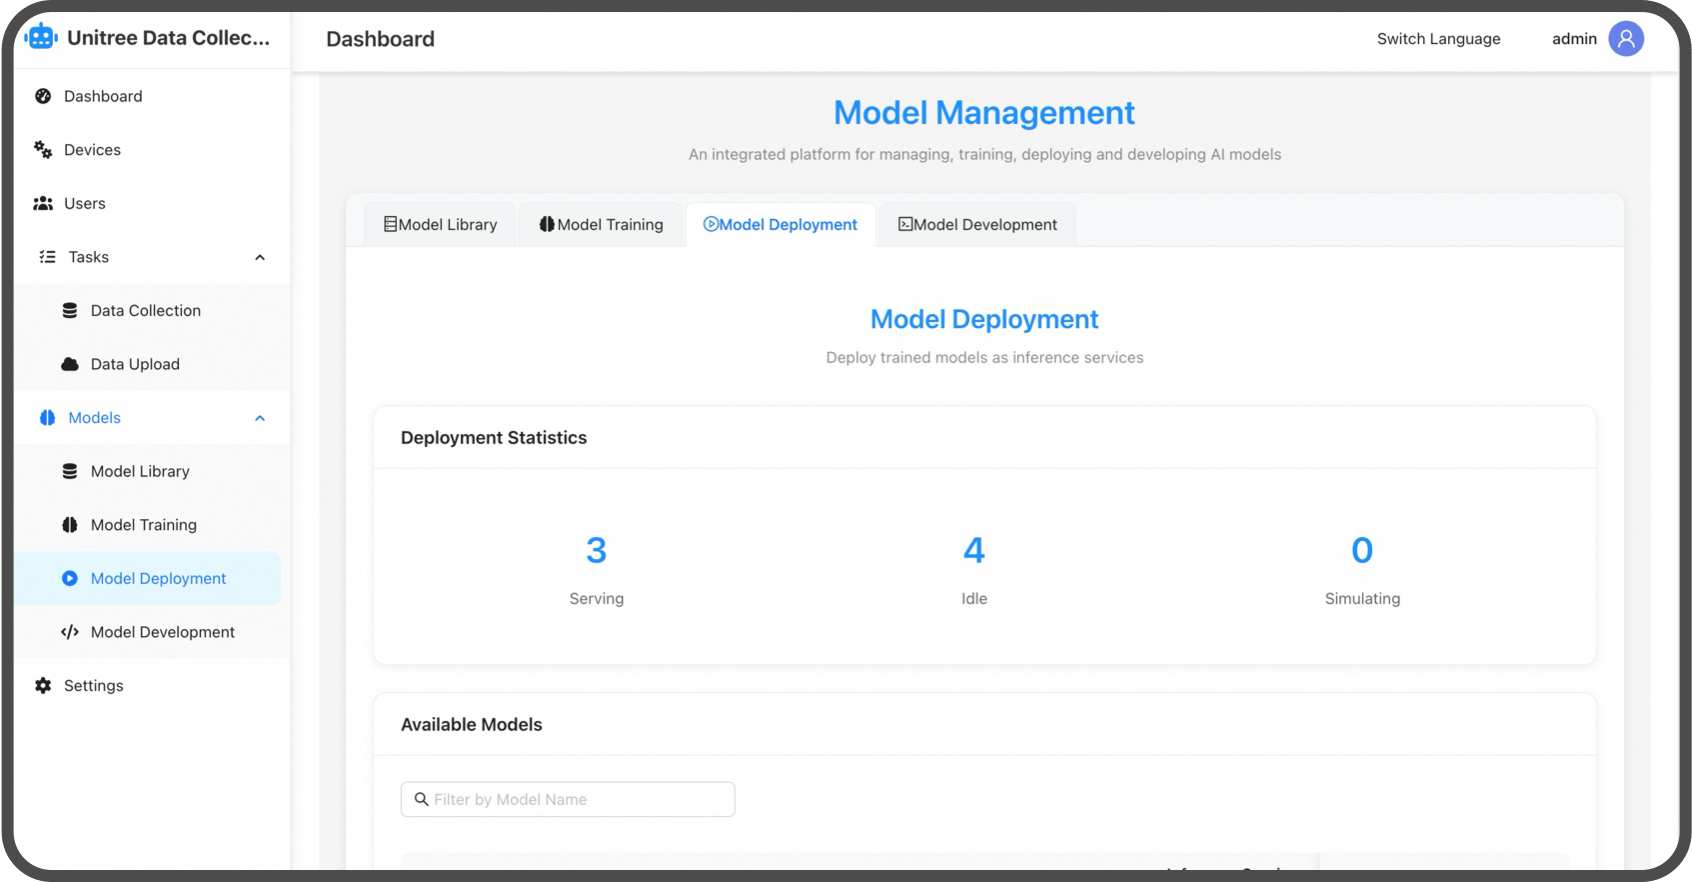Click the Devices gears icon

tap(43, 150)
